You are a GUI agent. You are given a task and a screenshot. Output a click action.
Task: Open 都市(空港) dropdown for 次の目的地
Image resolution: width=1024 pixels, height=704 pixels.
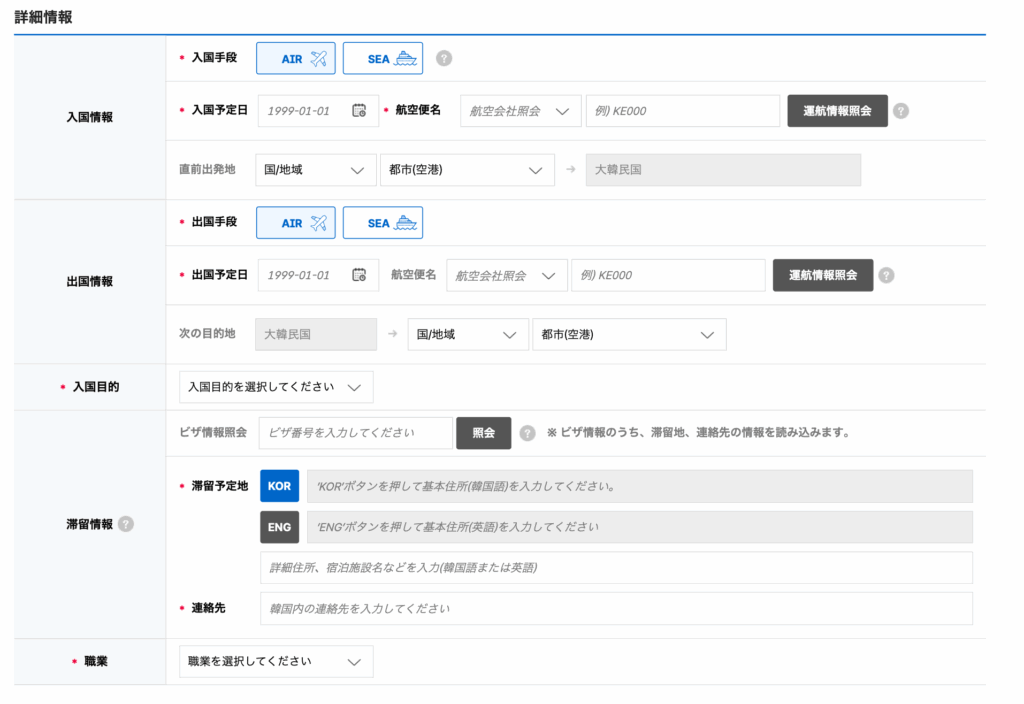pos(629,334)
